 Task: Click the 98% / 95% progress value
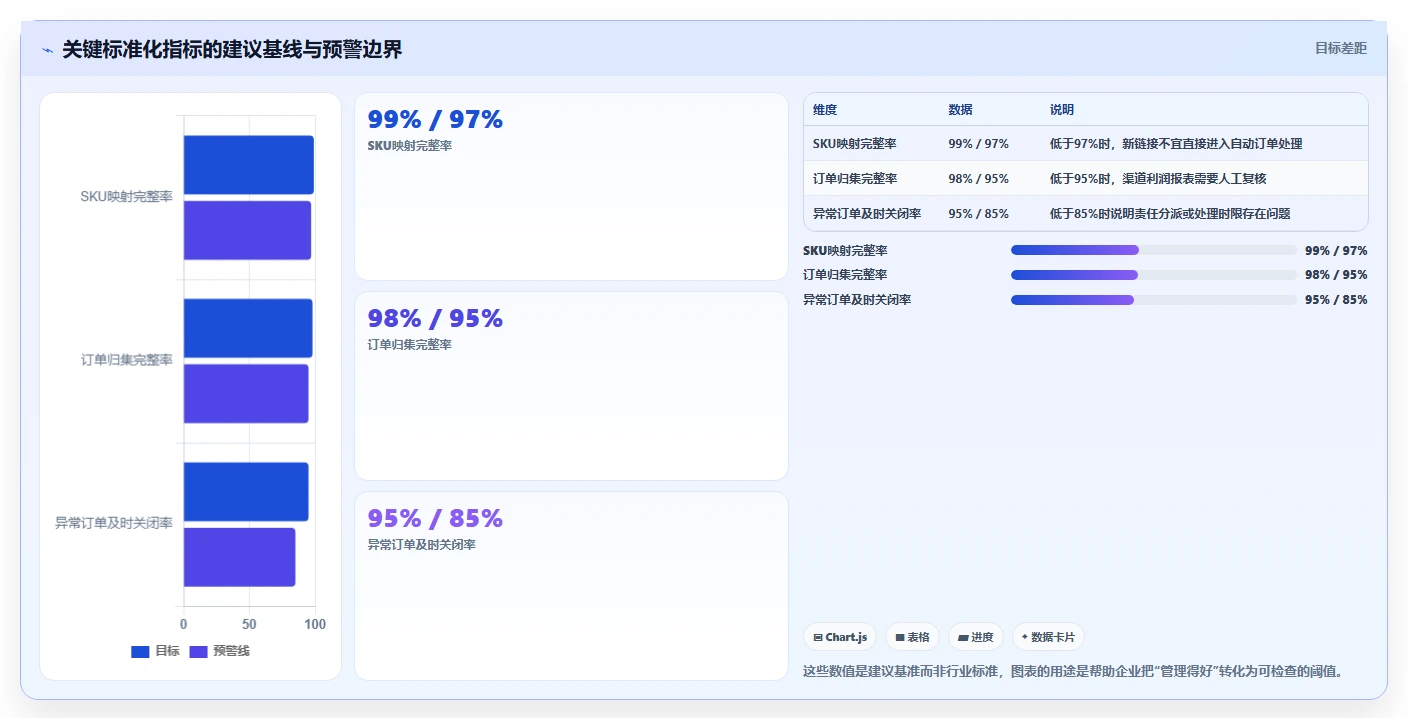pyautogui.click(x=1336, y=275)
